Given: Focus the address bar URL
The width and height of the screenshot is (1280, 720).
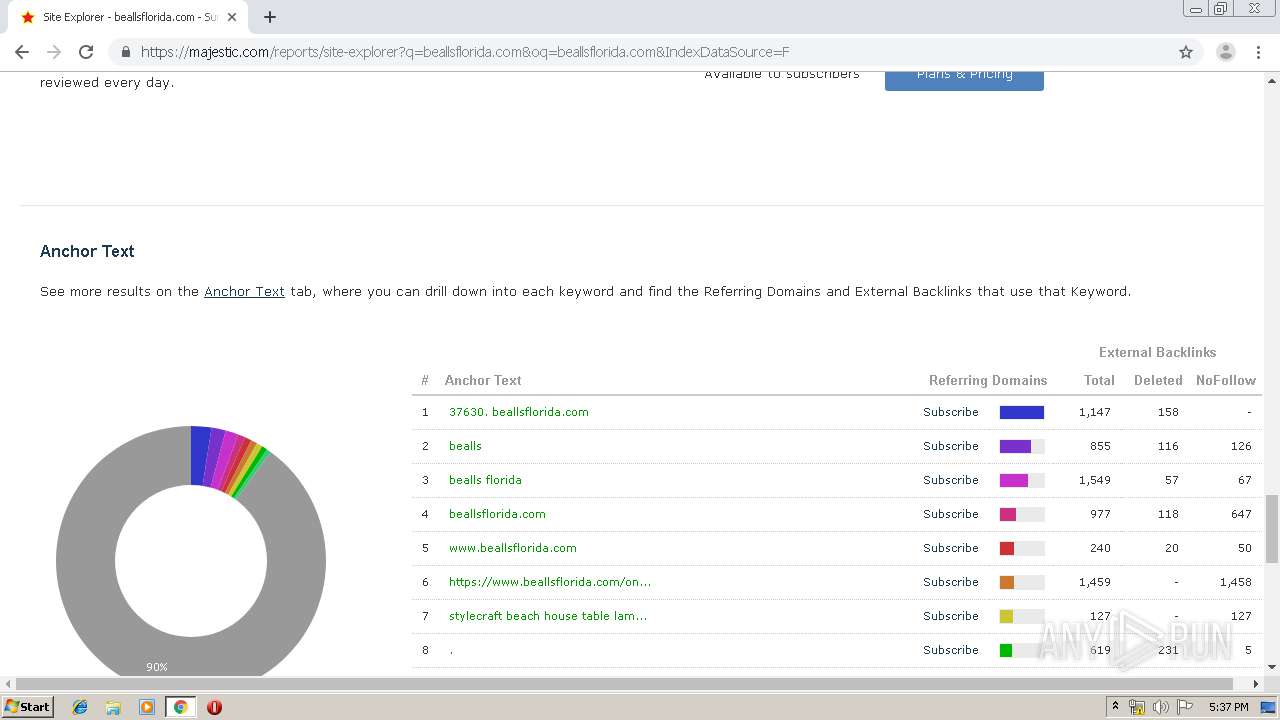Looking at the screenshot, I should coord(465,52).
